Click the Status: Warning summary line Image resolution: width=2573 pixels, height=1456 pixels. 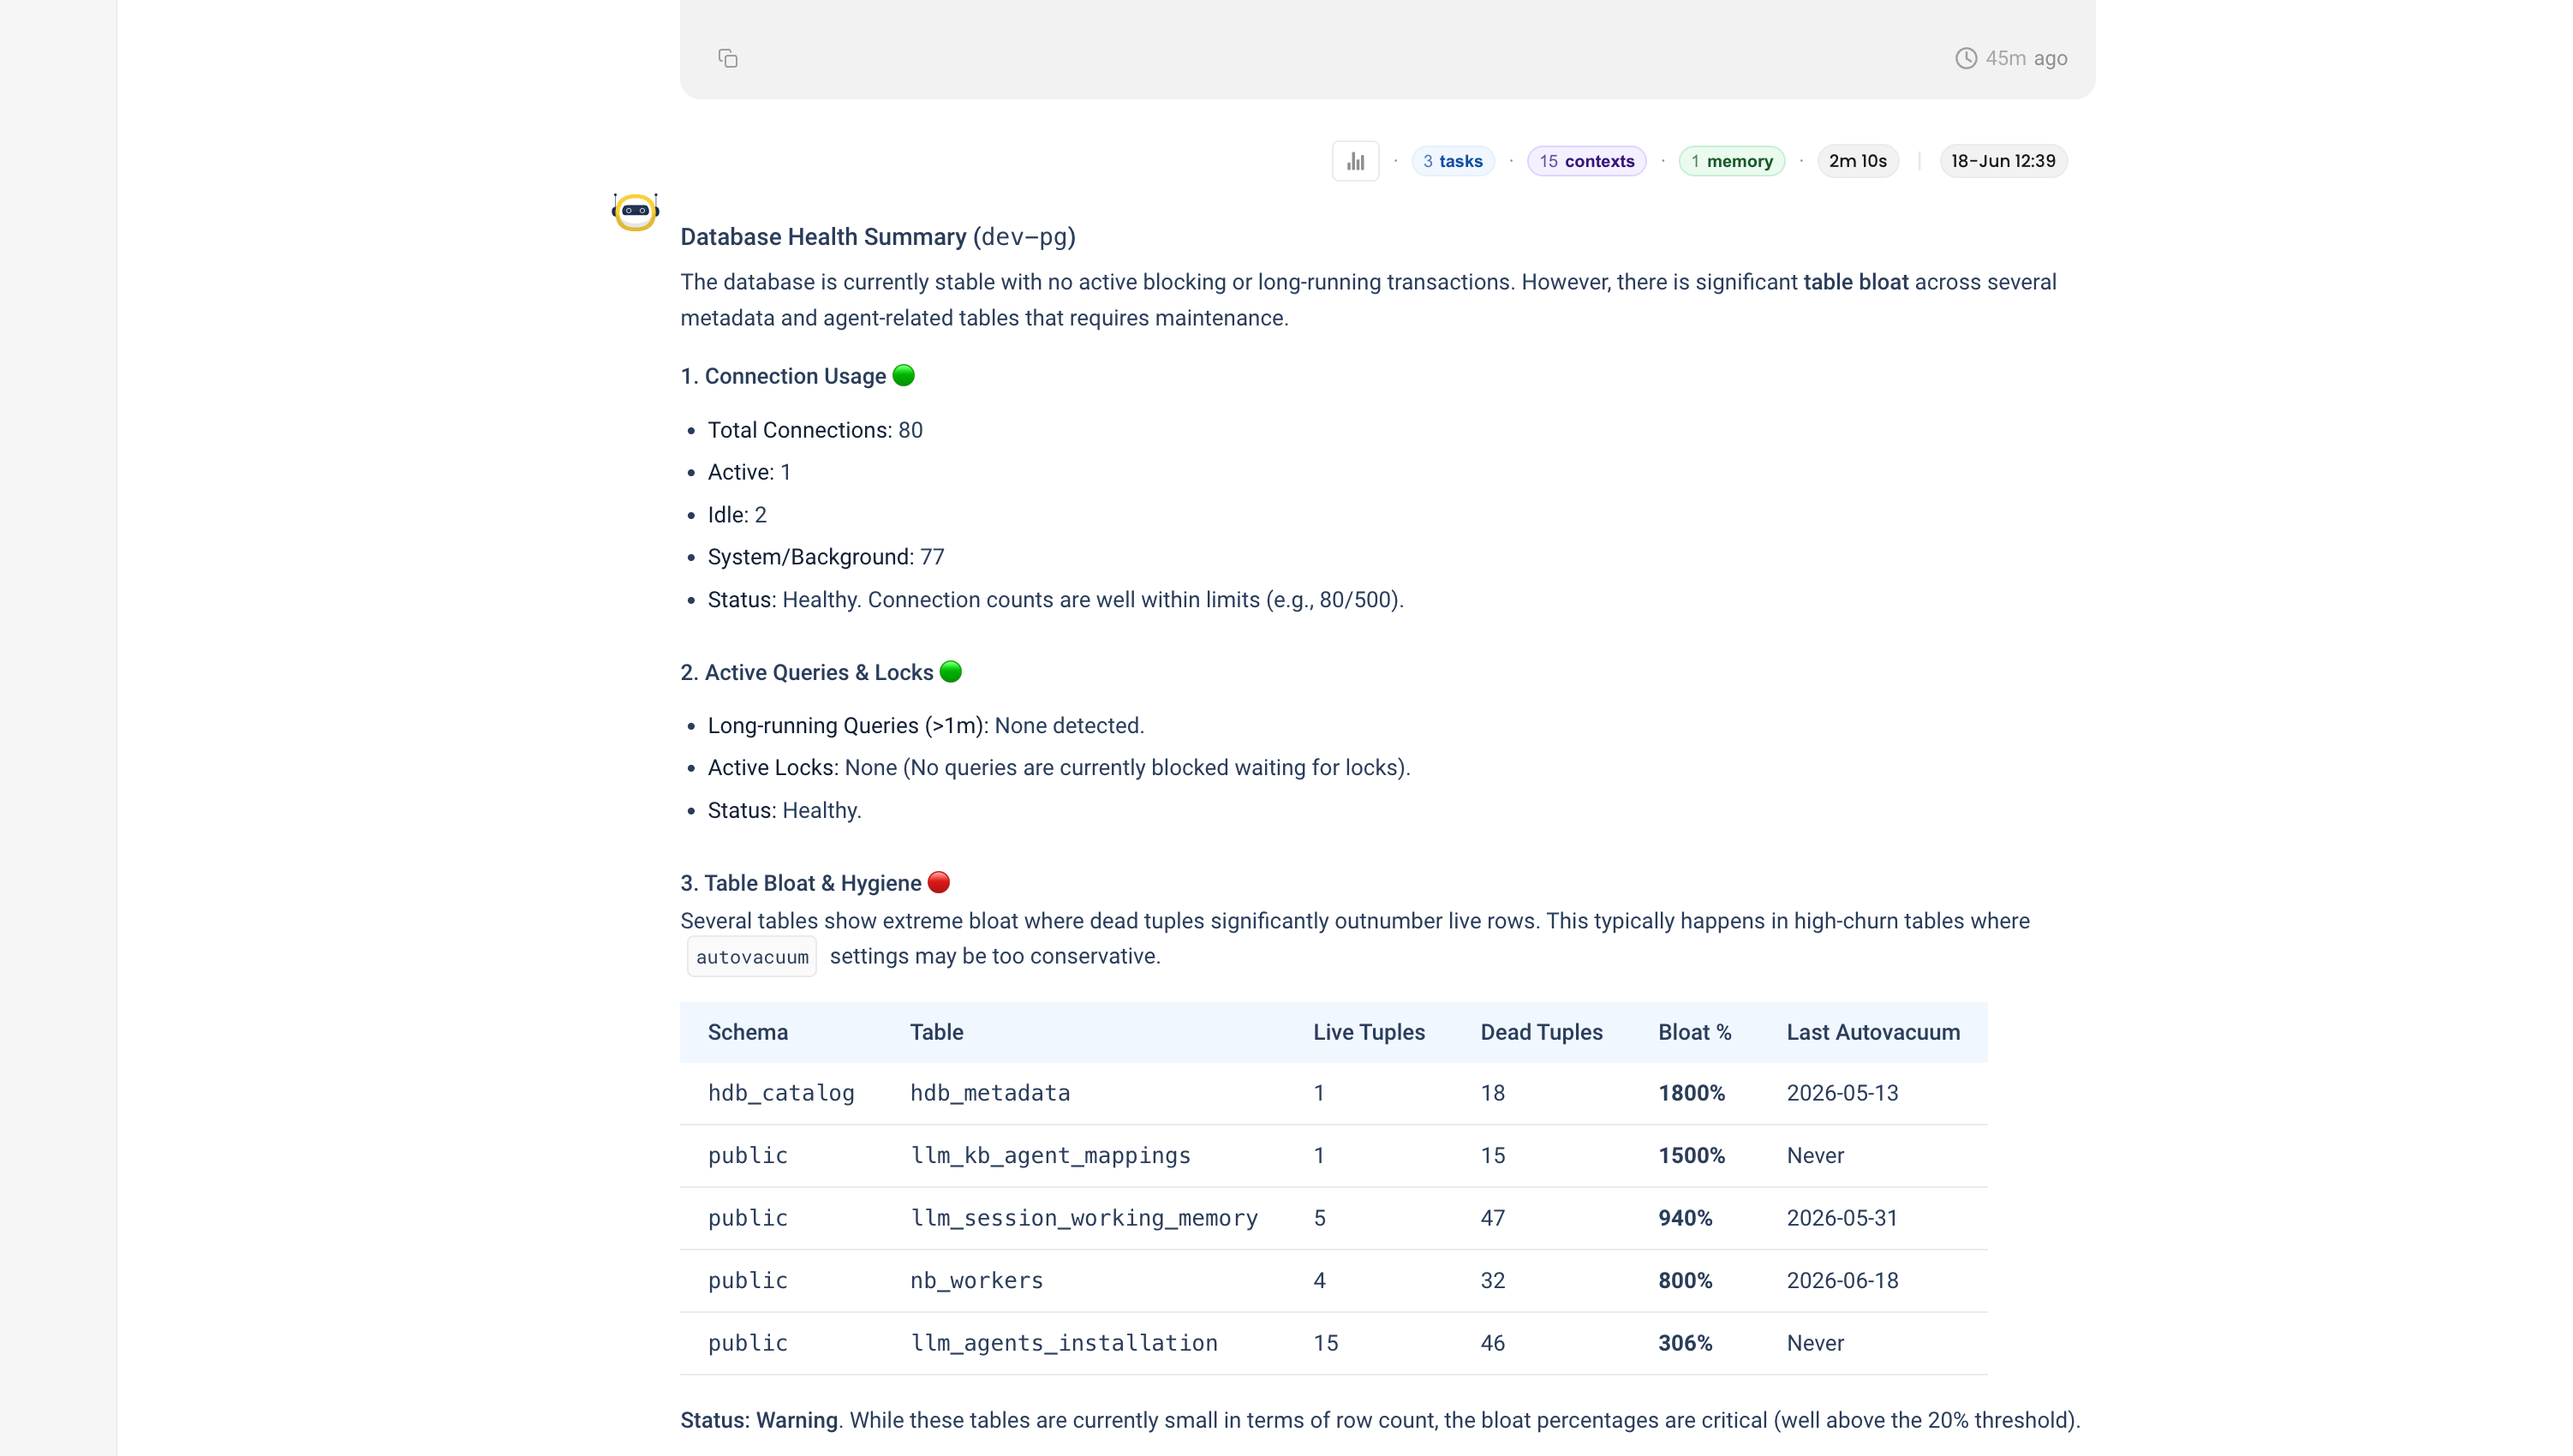coord(1379,1420)
